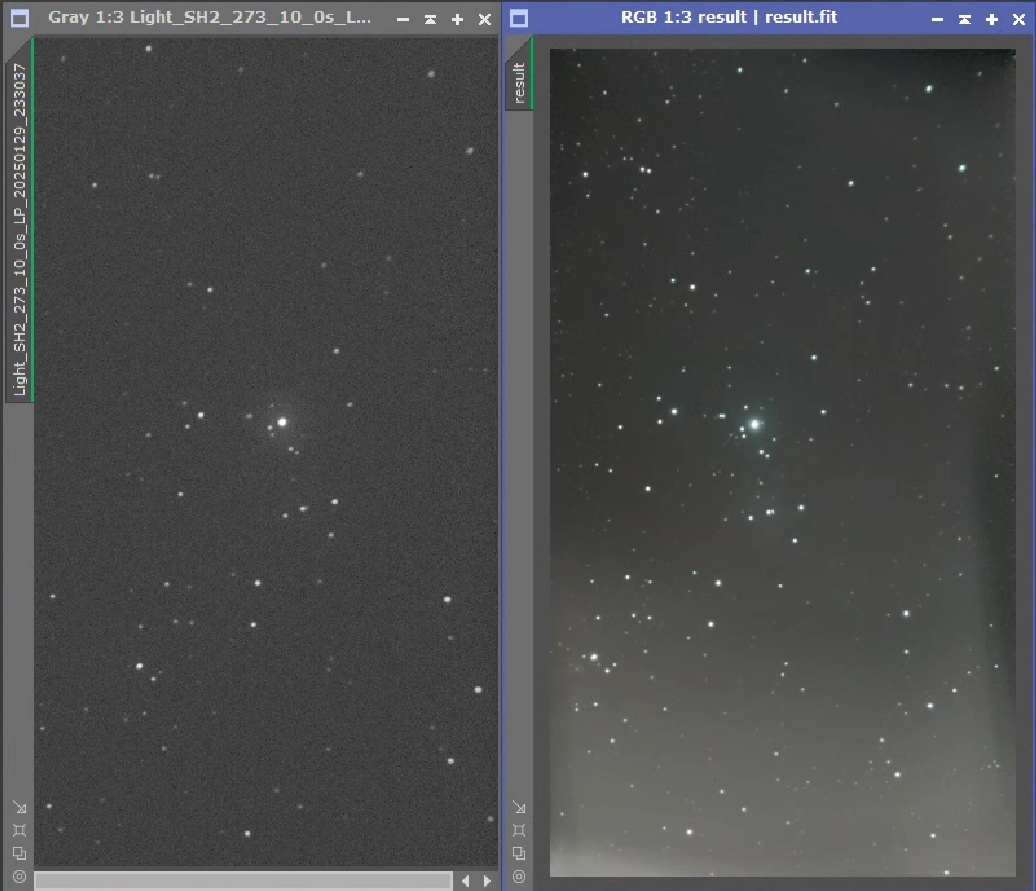Shade the RGB result.fit window
Viewport: 1036px width, 891px height.
click(965, 20)
